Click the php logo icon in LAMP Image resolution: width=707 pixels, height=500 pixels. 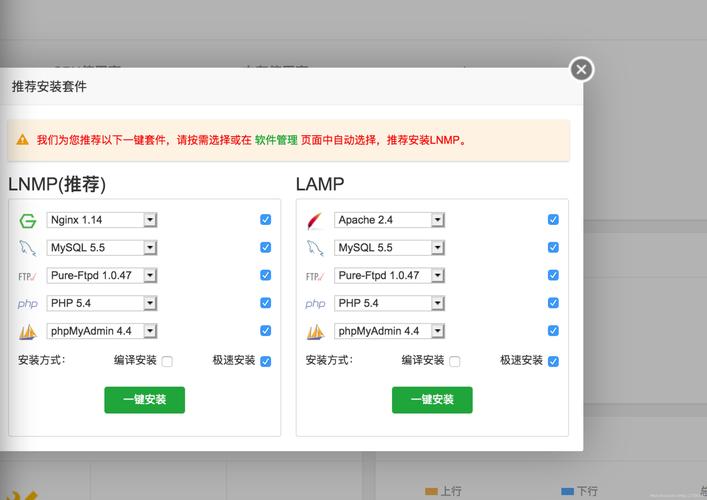click(x=315, y=304)
